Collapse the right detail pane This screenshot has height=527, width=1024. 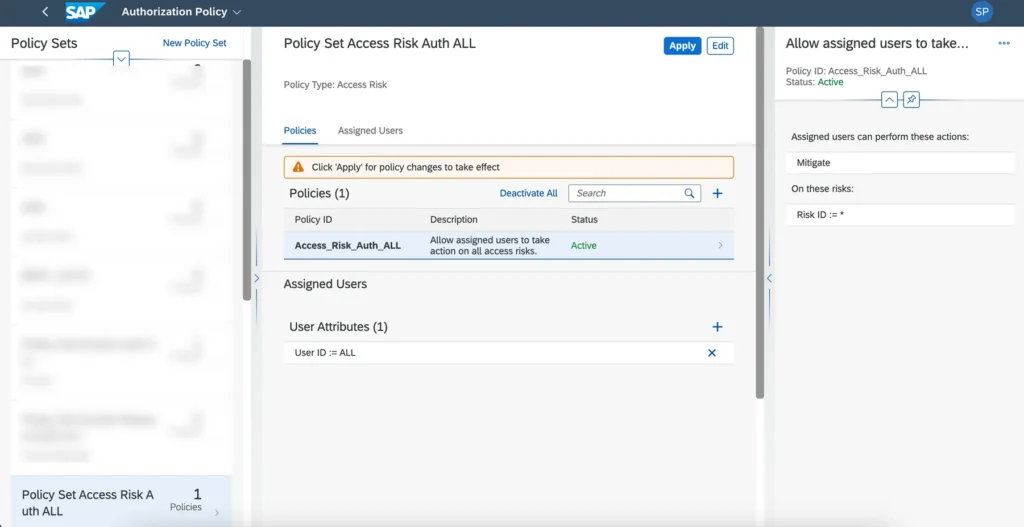(768, 278)
